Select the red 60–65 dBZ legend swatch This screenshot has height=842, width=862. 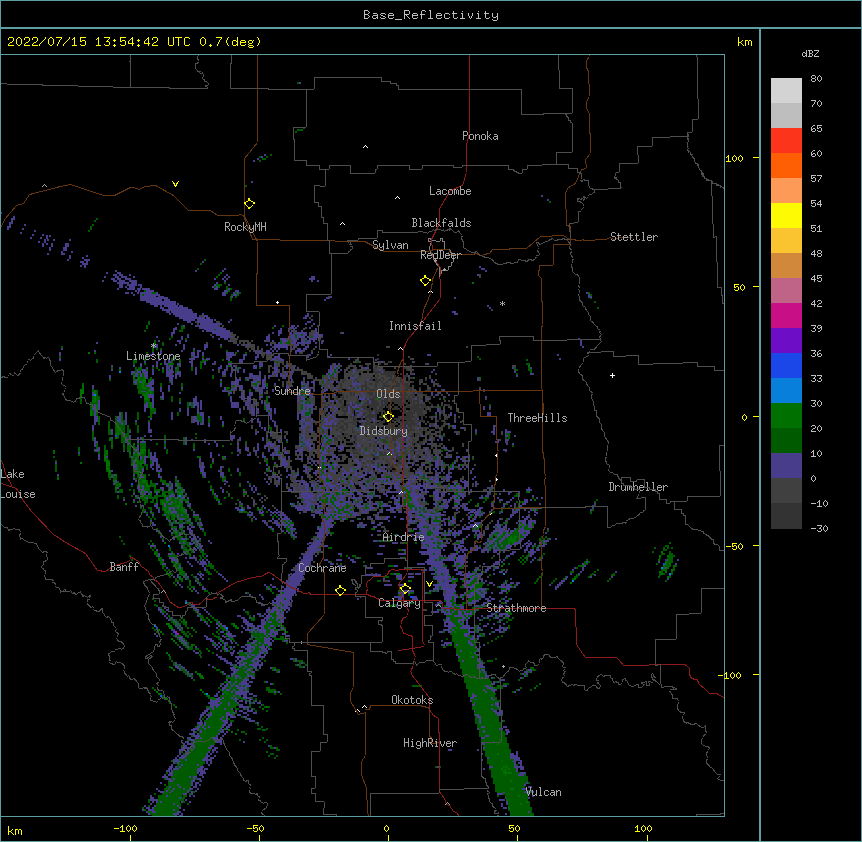click(786, 141)
